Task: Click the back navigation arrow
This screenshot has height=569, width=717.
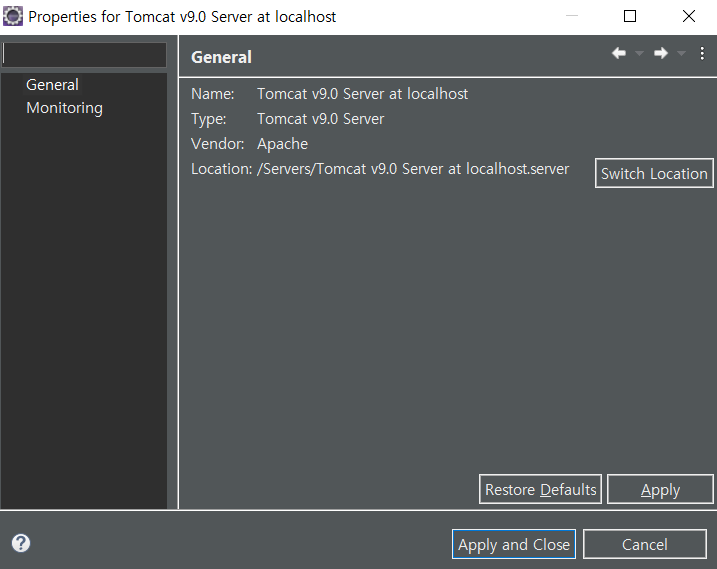Action: click(x=619, y=53)
